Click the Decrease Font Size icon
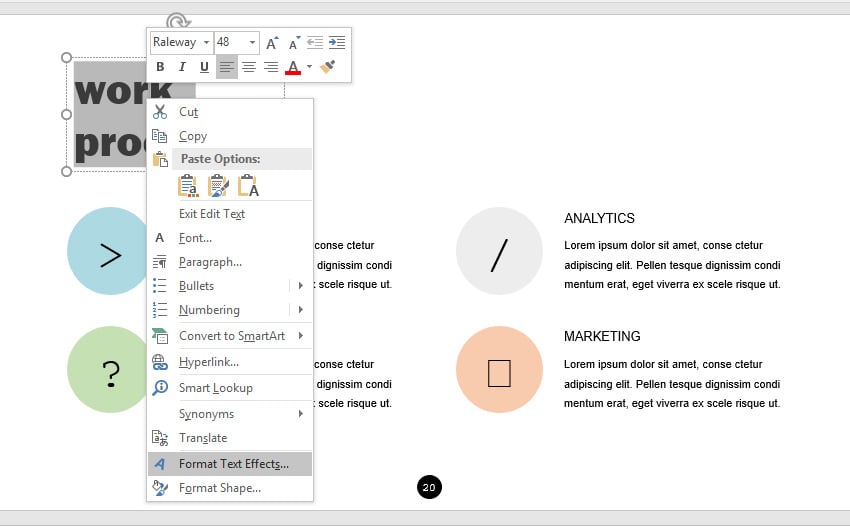The width and height of the screenshot is (850, 526). 294,43
